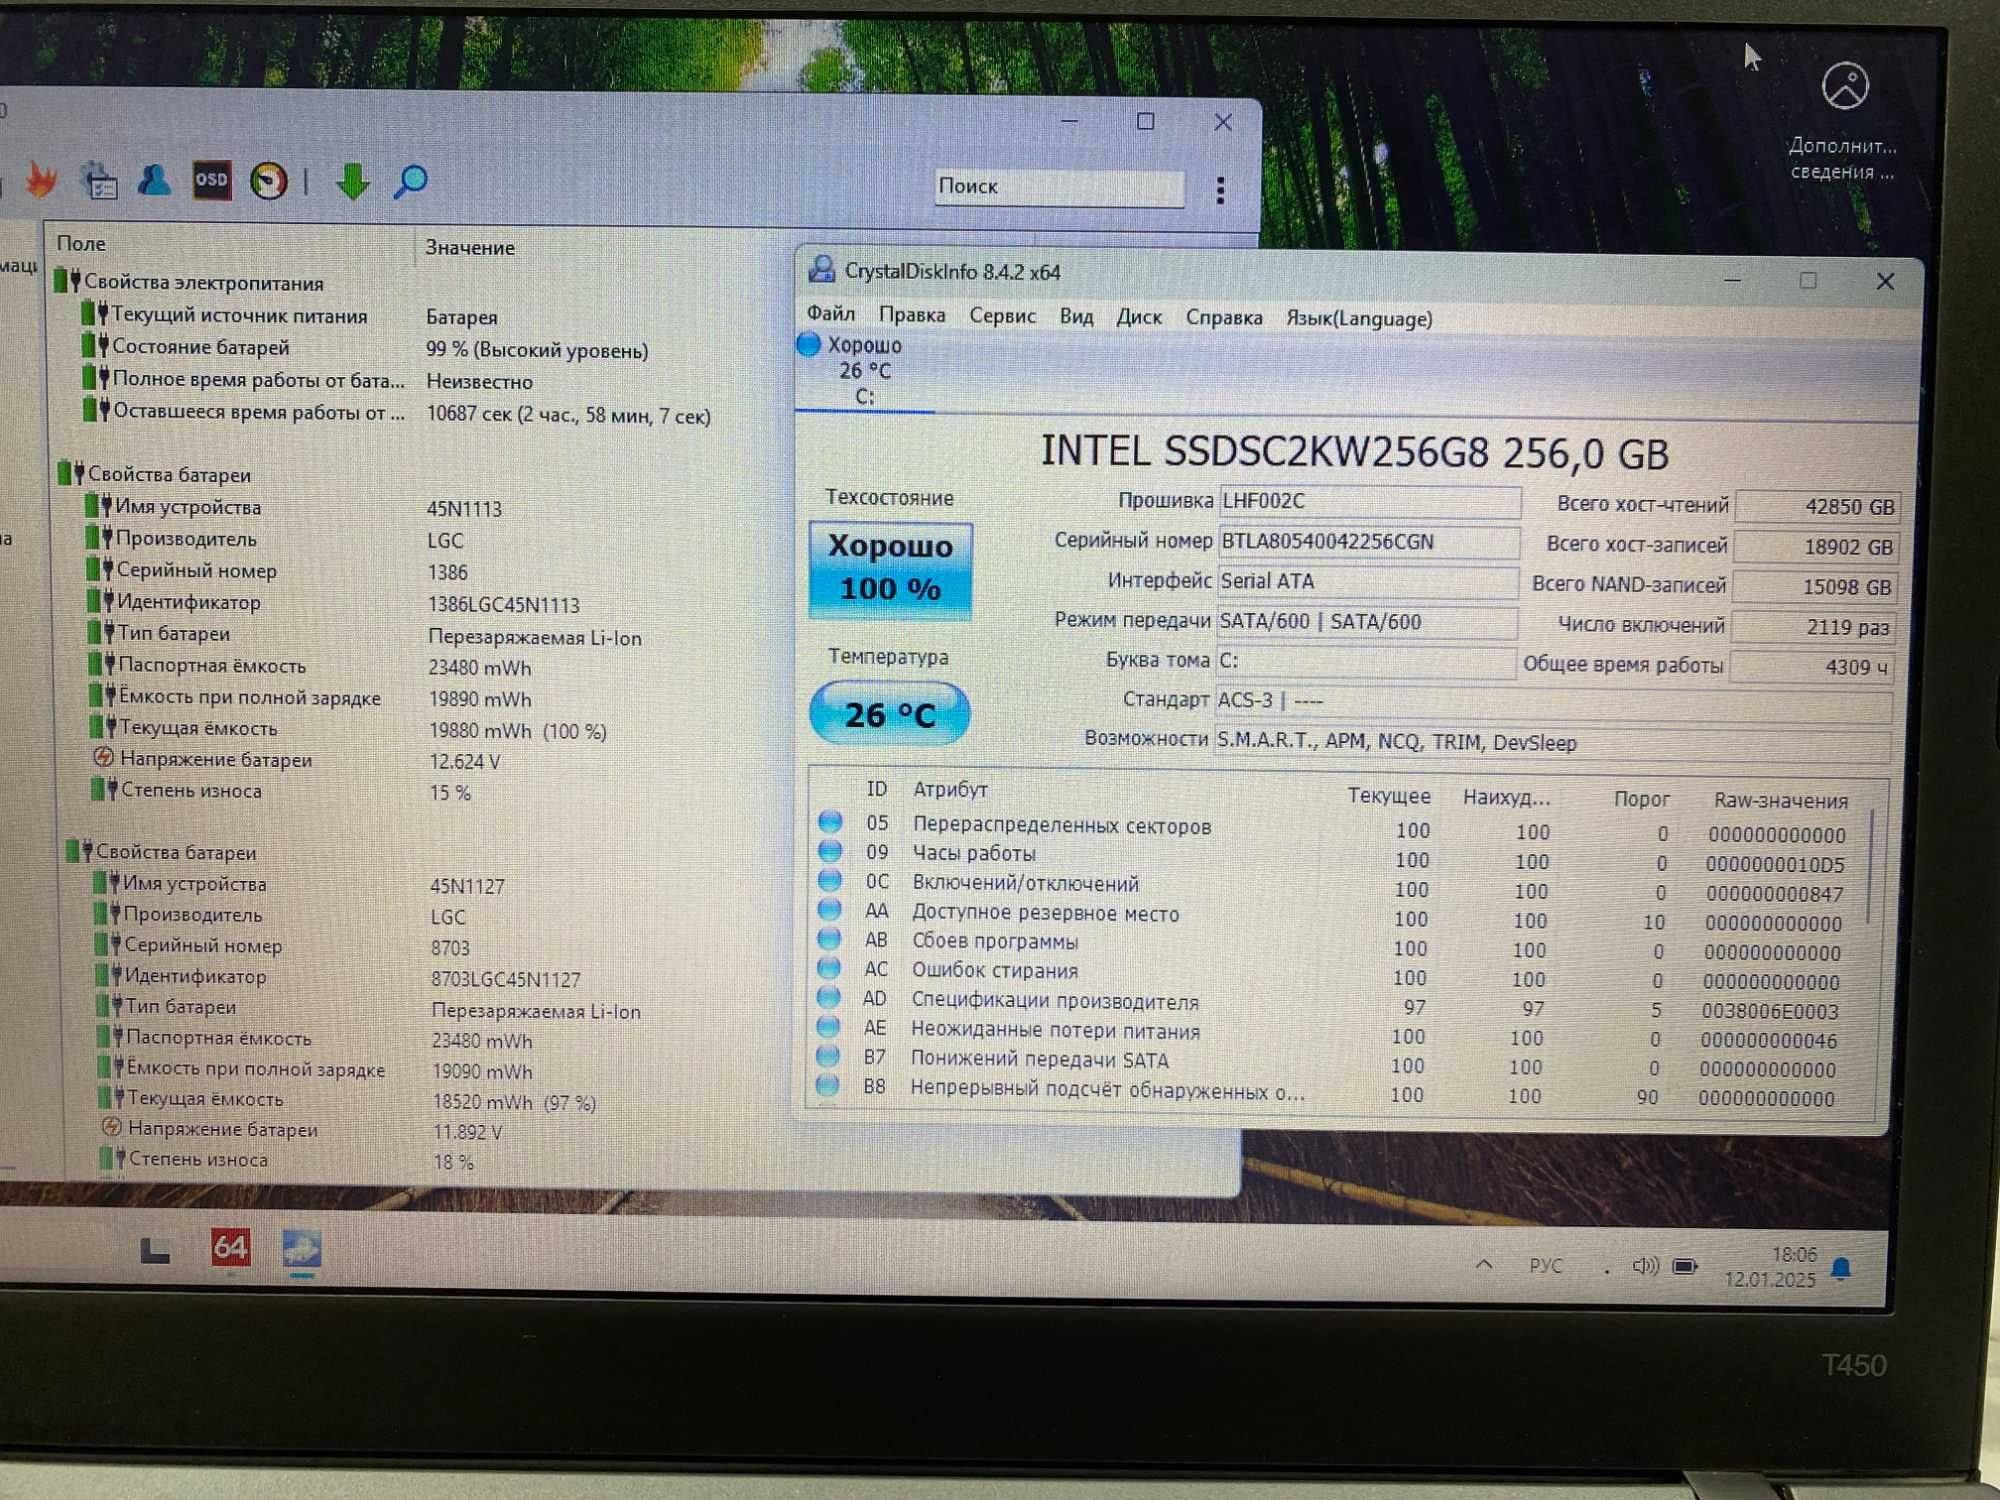Open the Правка menu
The image size is (2000, 1500).
click(x=911, y=314)
